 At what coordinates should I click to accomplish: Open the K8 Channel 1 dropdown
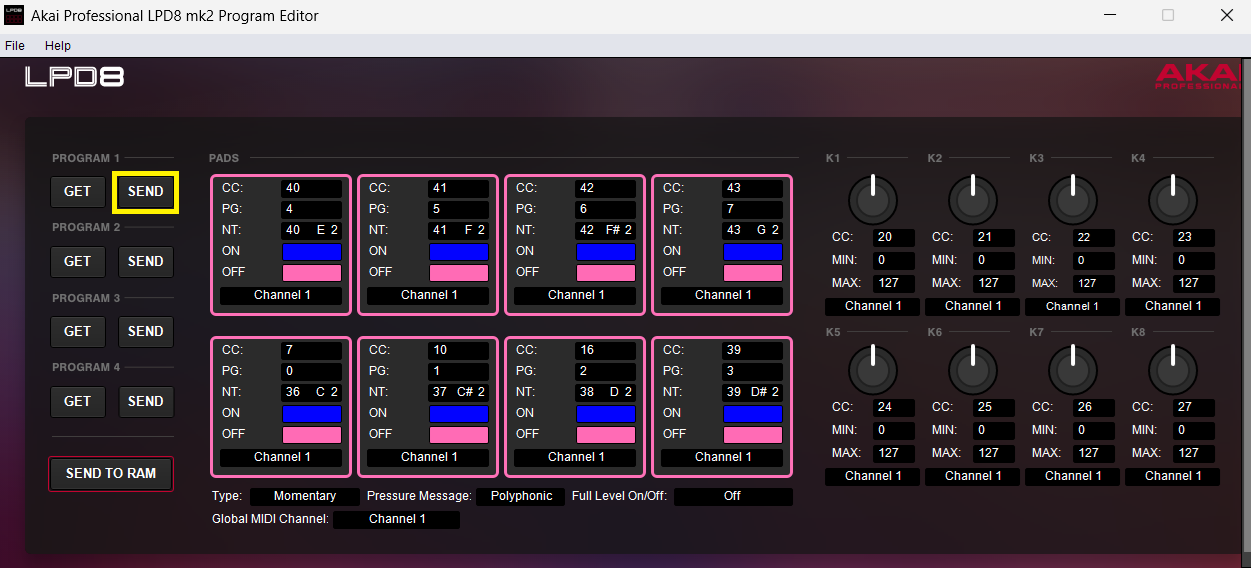(1173, 476)
